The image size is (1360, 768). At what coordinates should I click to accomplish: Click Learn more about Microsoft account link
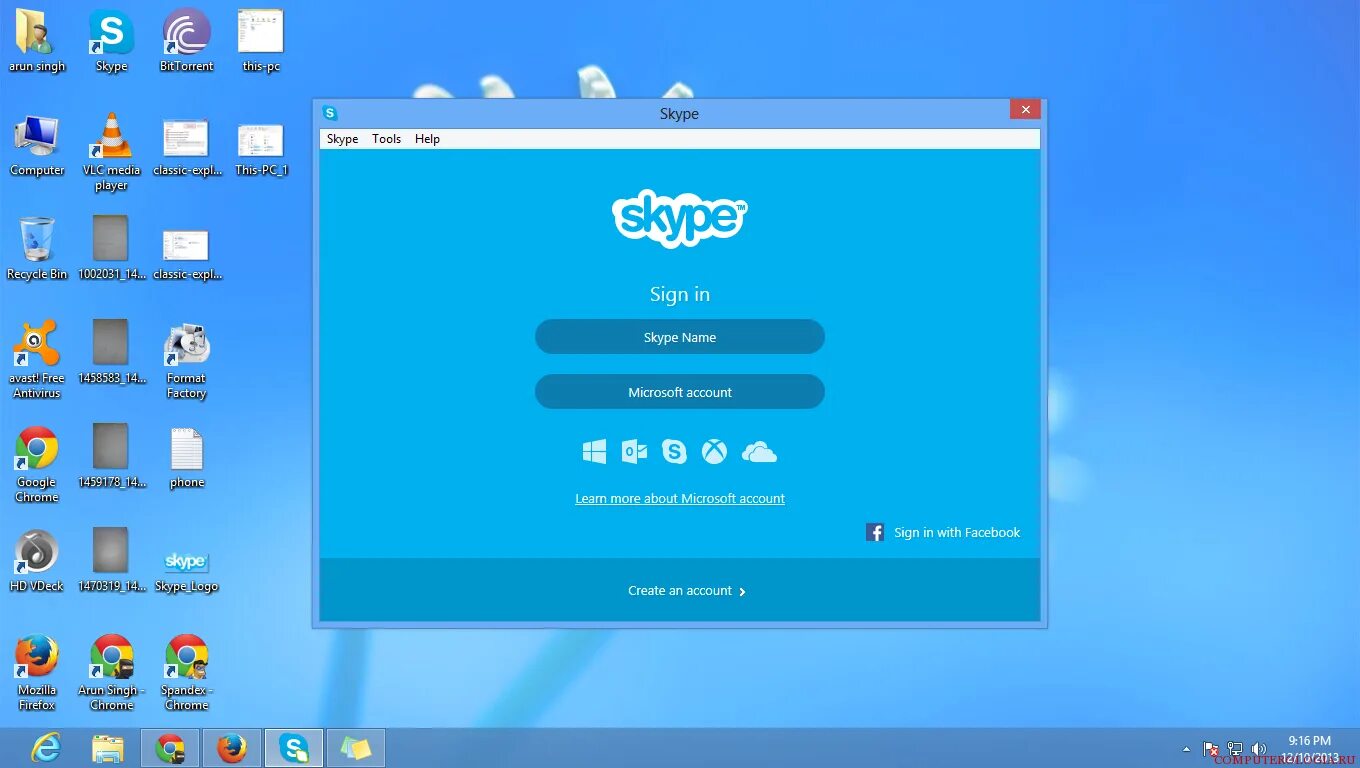pos(680,498)
